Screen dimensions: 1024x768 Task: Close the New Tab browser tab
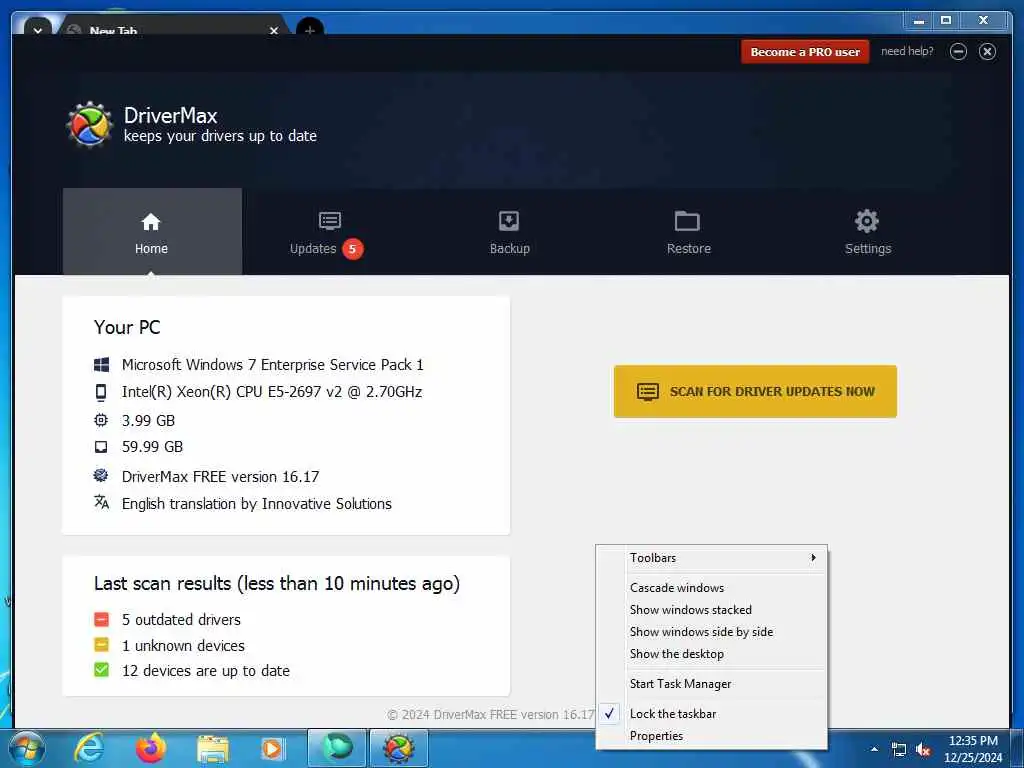[x=274, y=31]
